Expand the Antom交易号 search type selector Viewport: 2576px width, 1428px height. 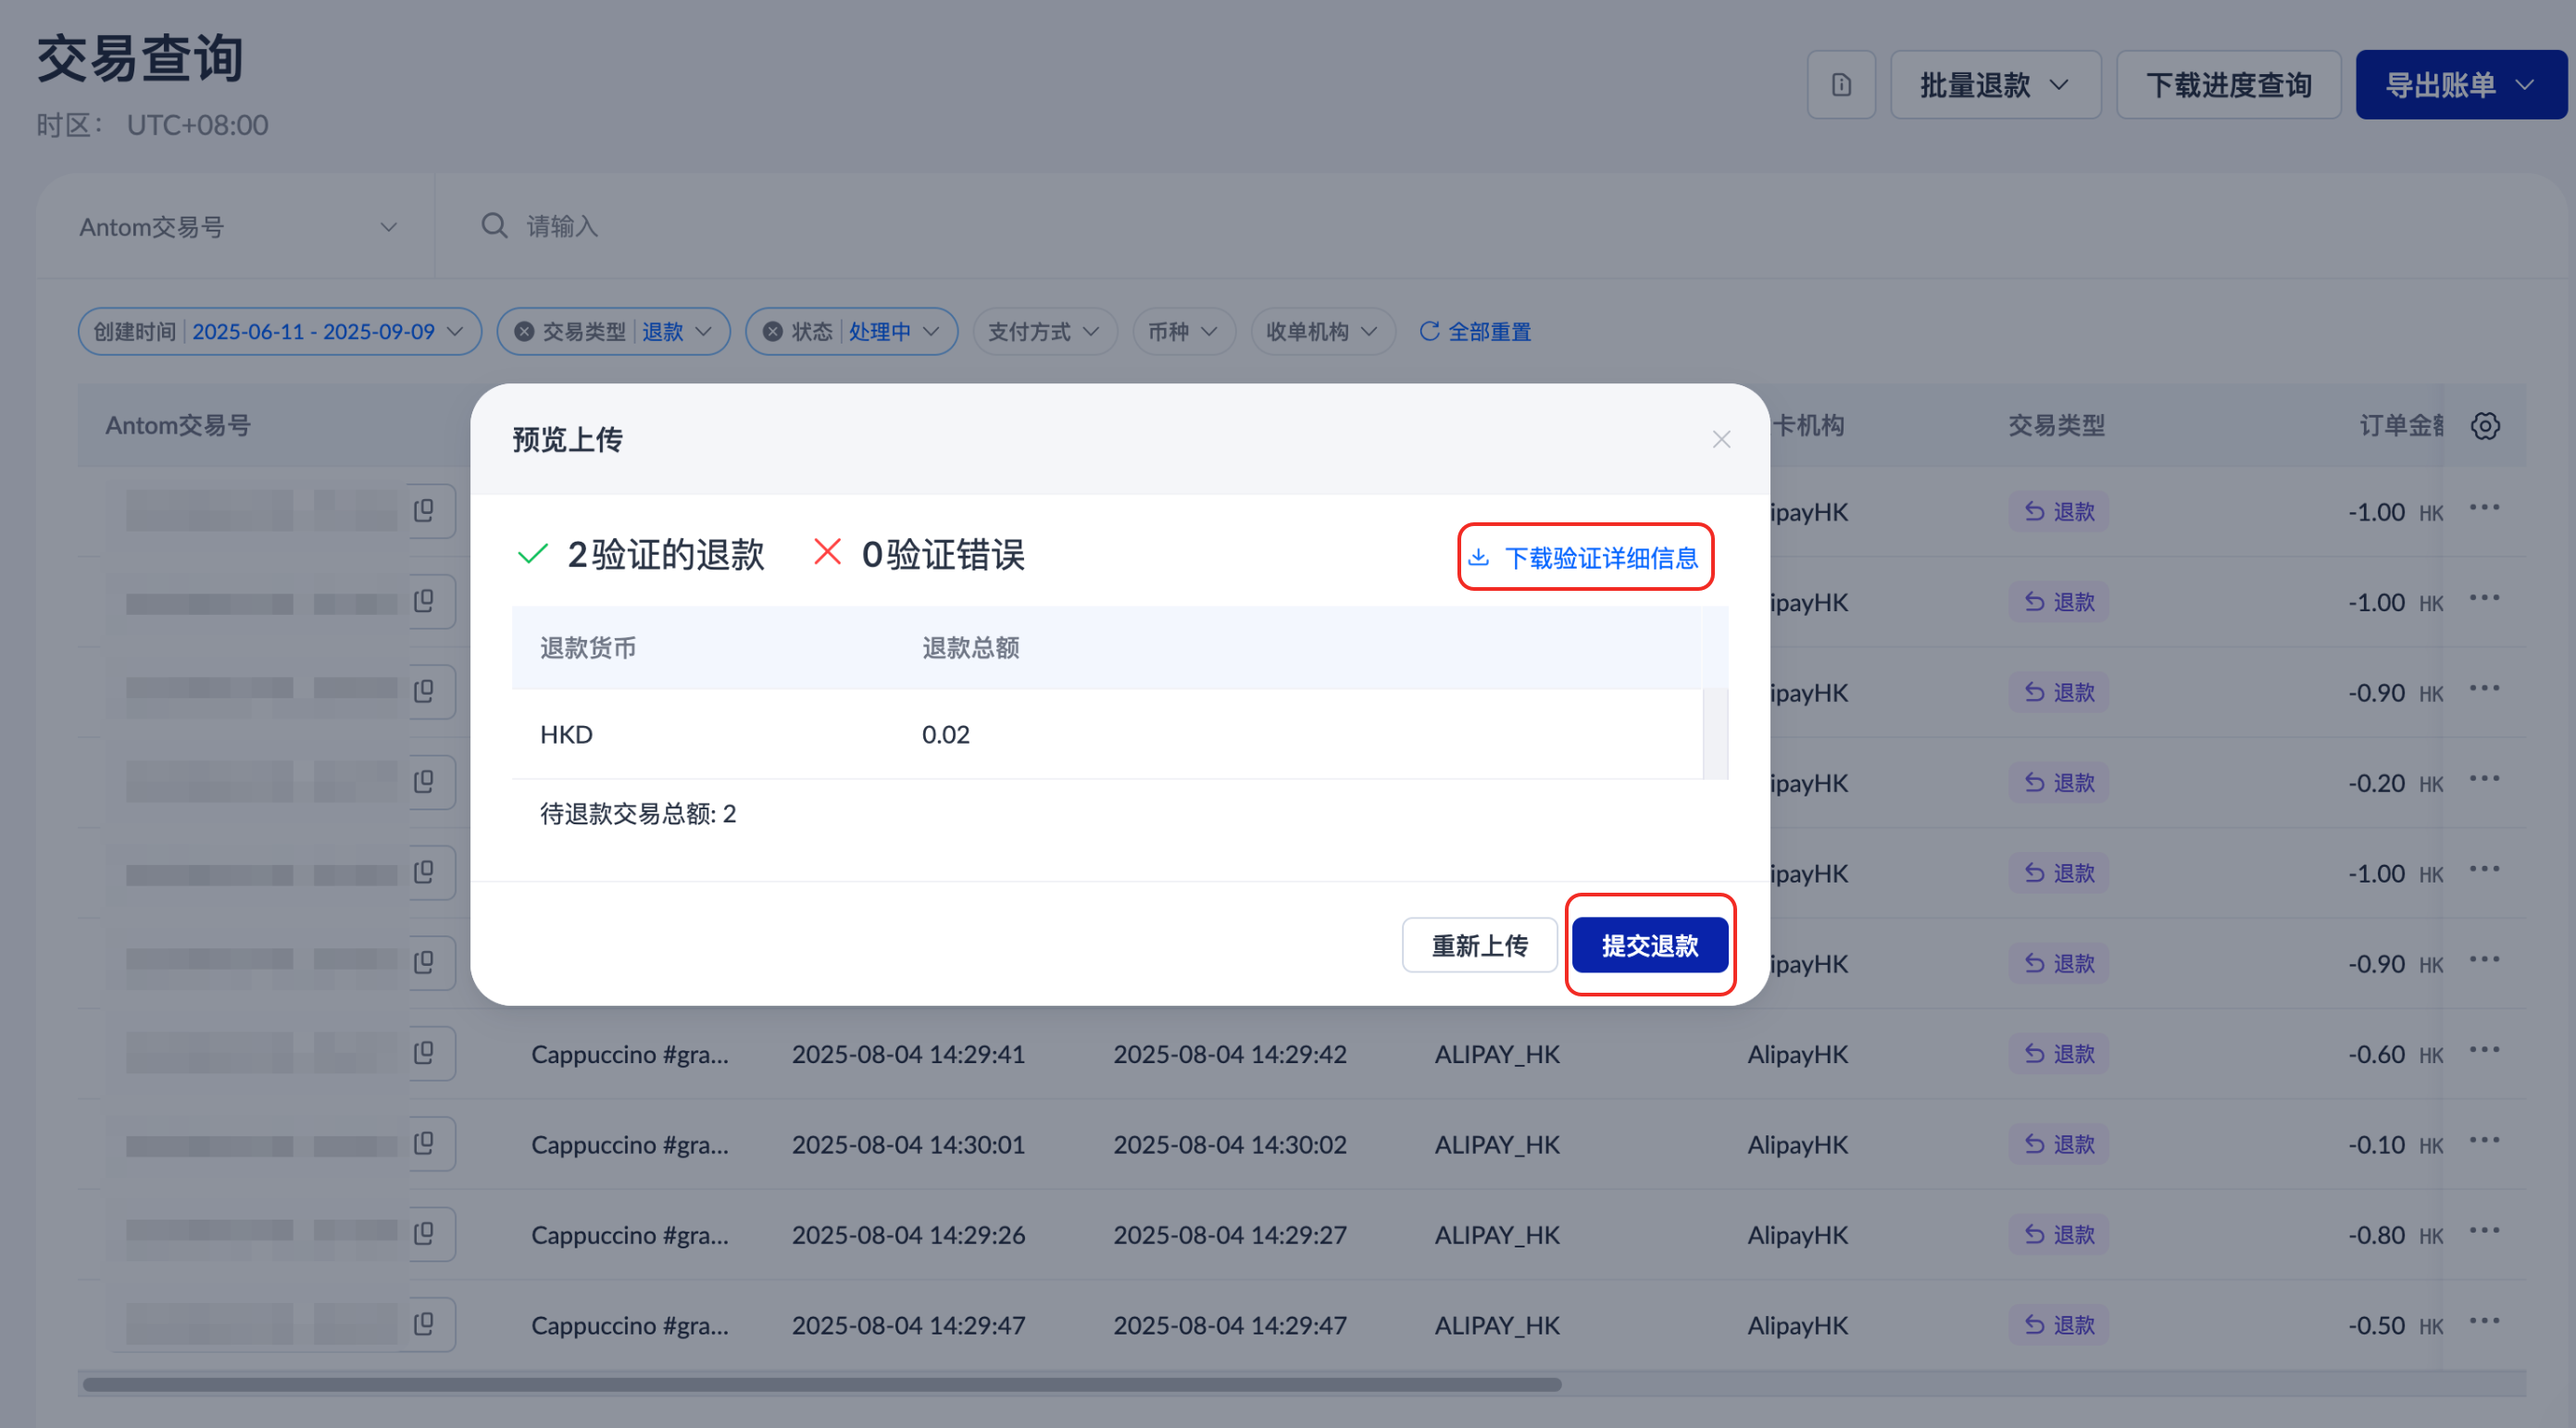tap(237, 227)
